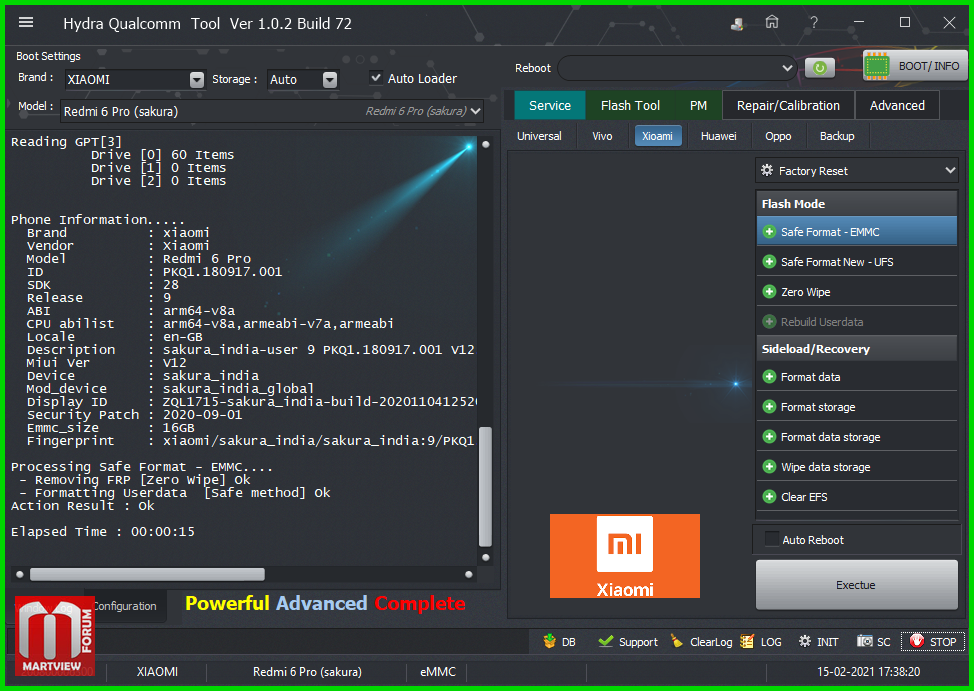Click plus icon beside Rebuild Userdata

coord(769,322)
